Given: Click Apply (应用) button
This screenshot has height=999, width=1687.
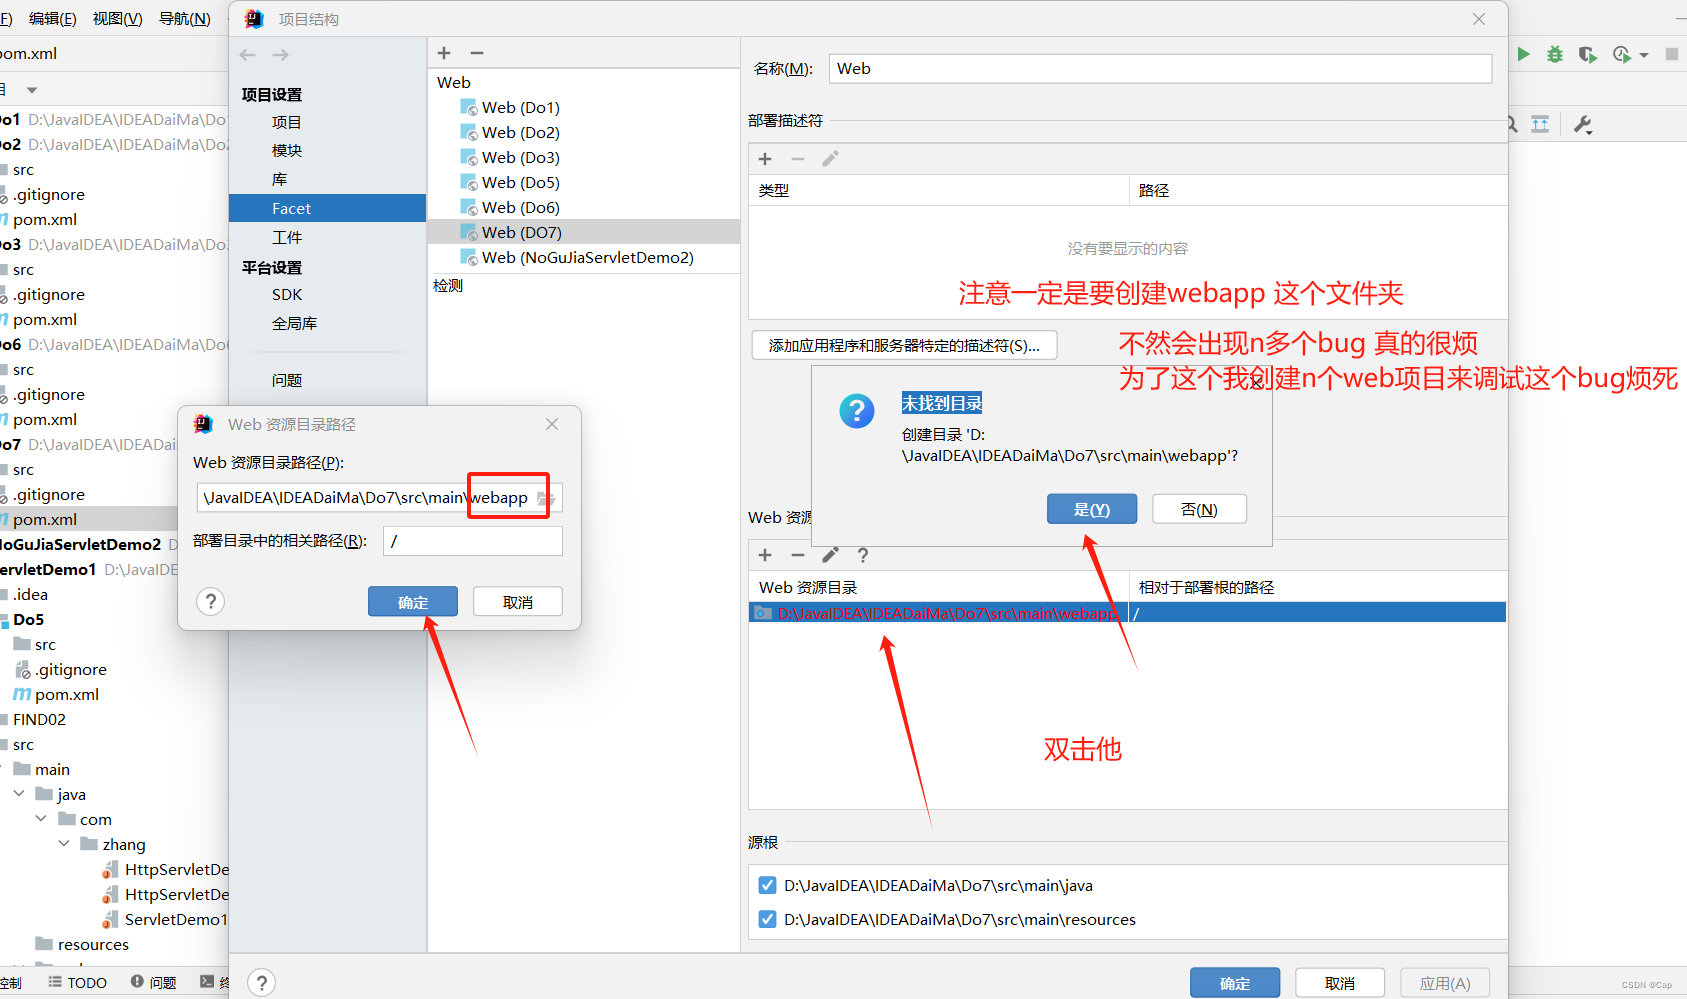Looking at the screenshot, I should coord(1445,983).
